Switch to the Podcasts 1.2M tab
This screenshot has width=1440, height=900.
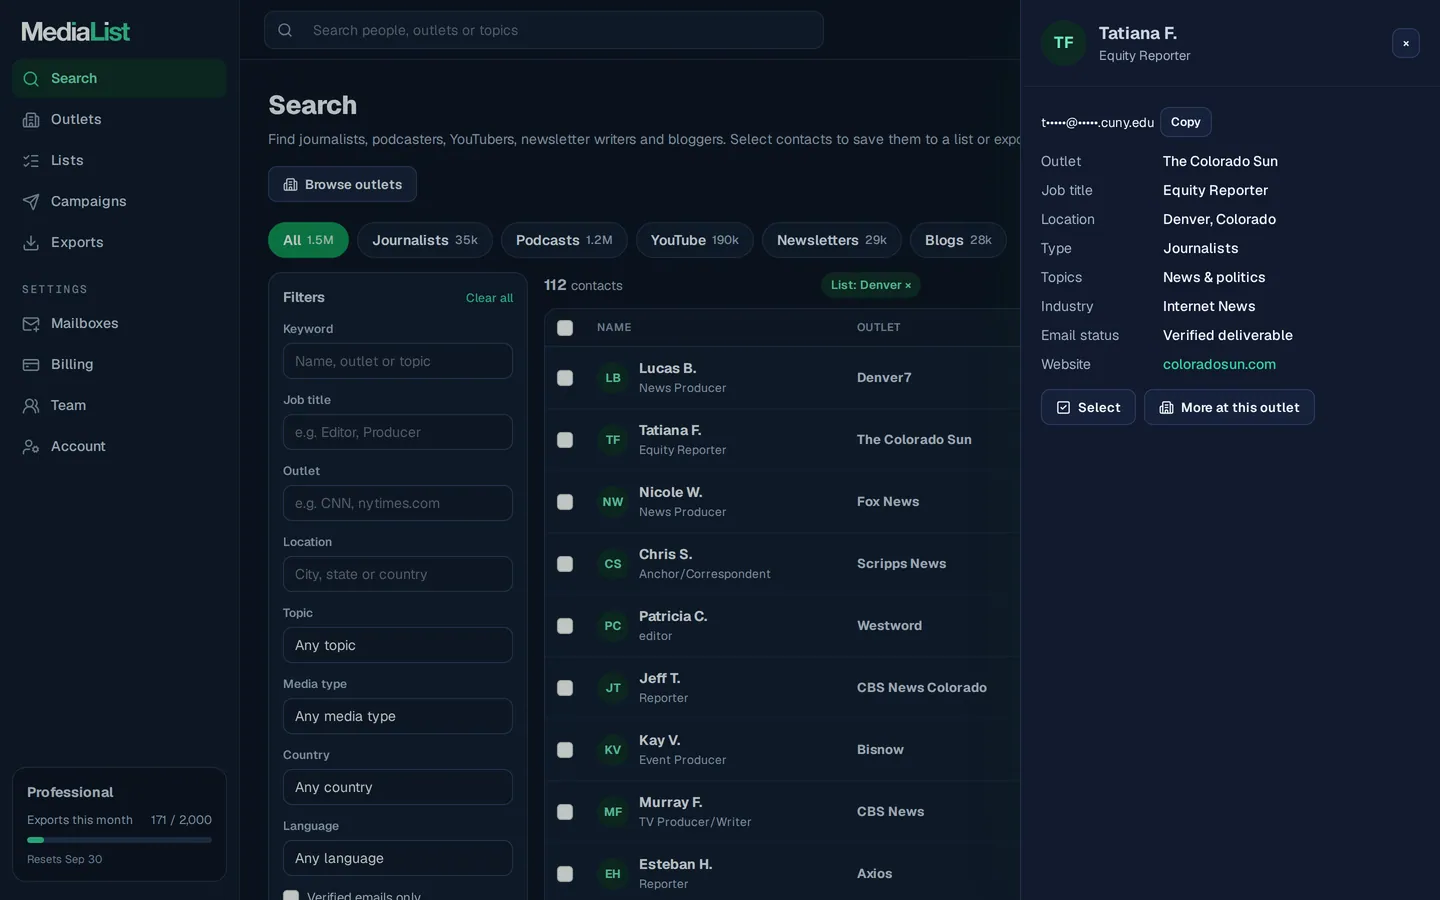coord(564,240)
